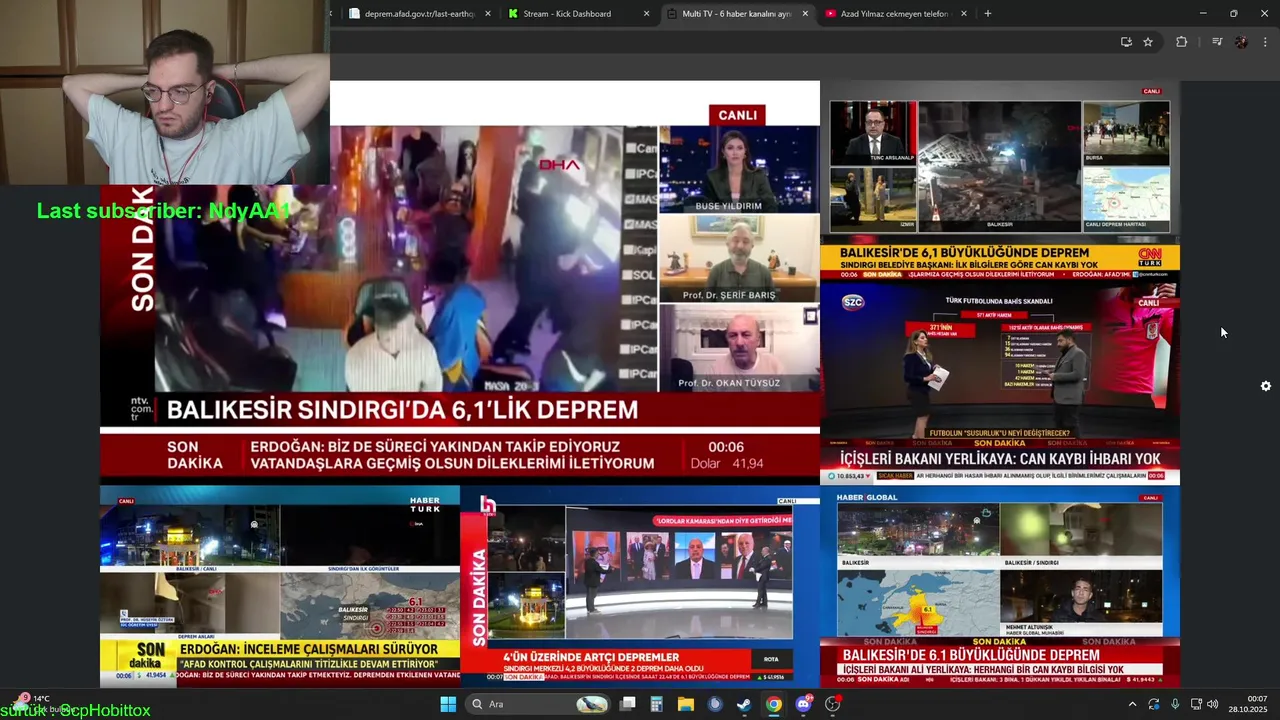
Task: Open Discord from the taskbar
Action: [x=803, y=704]
